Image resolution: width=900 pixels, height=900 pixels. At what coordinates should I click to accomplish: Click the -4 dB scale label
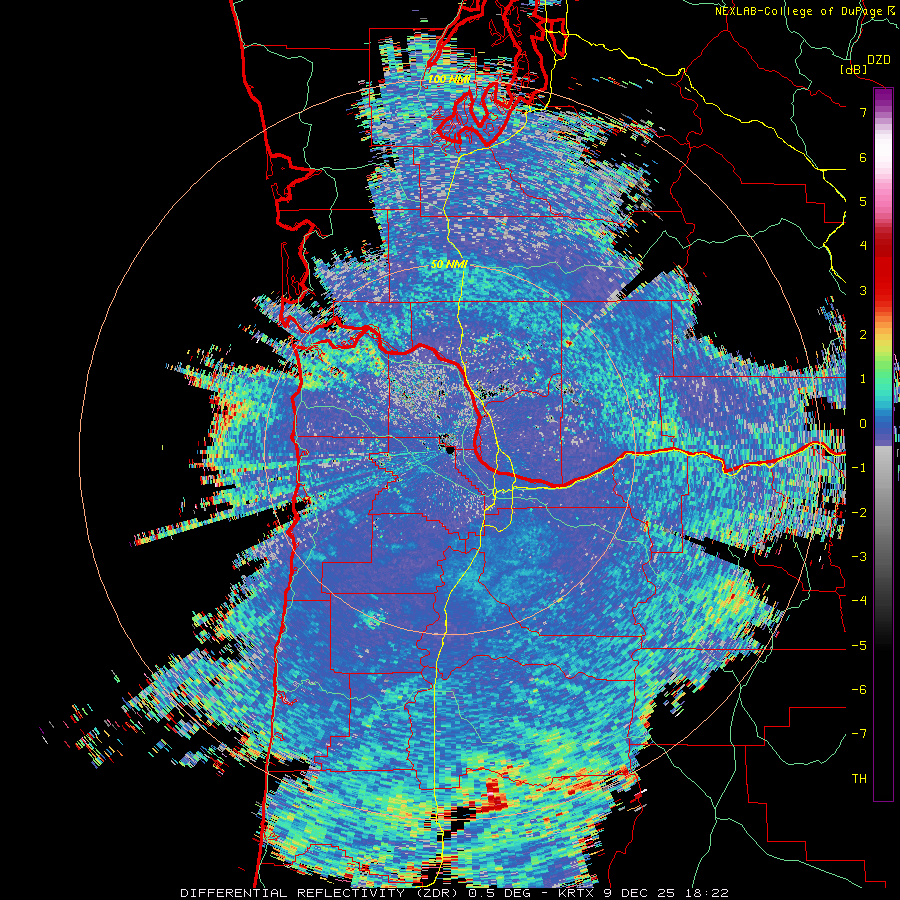[x=859, y=601]
